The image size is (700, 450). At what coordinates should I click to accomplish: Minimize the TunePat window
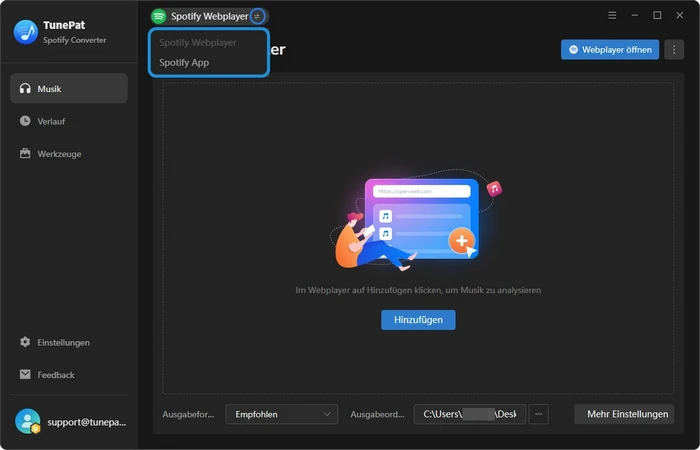635,16
